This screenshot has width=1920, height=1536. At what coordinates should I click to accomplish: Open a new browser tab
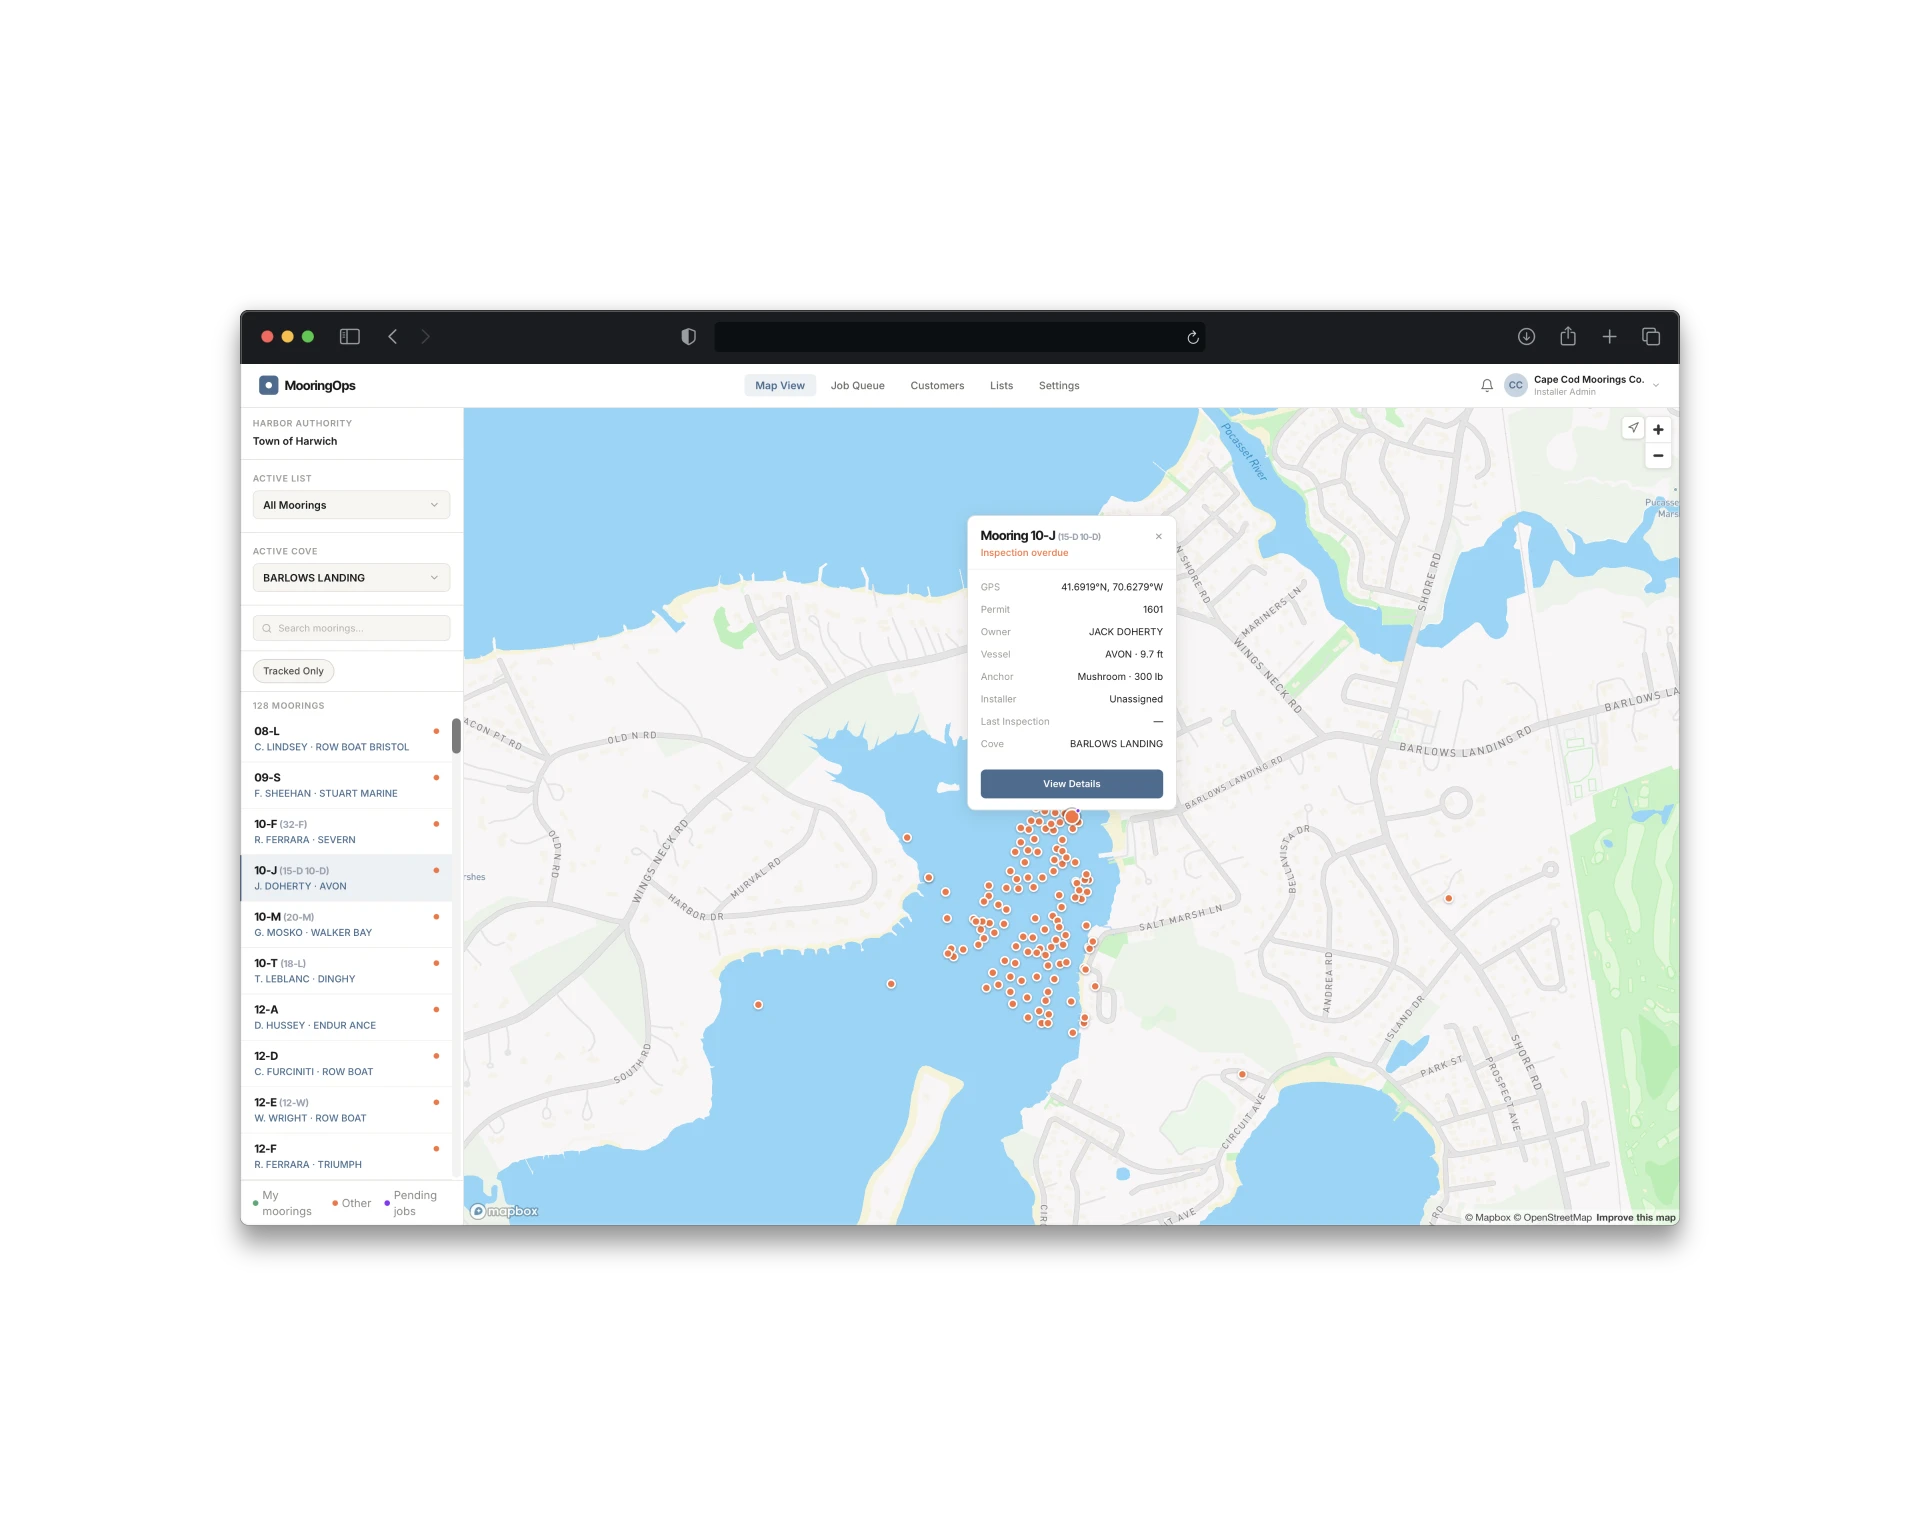click(x=1609, y=336)
